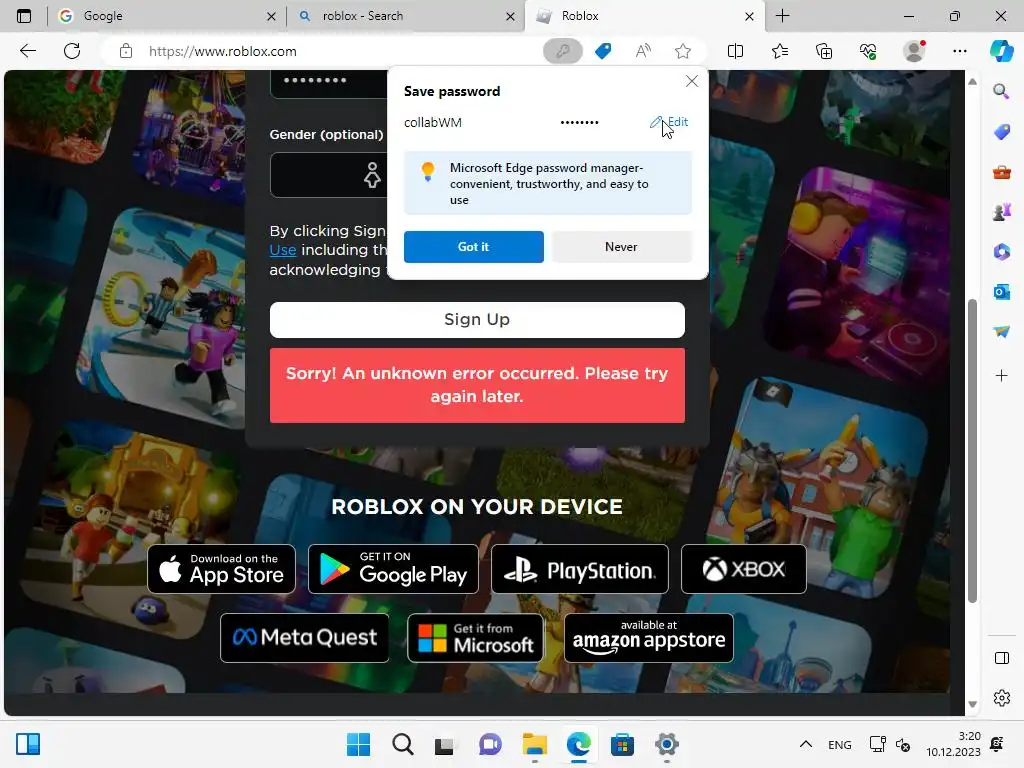Viewport: 1024px width, 768px height.
Task: Open the password key icon in address bar
Action: (562, 51)
